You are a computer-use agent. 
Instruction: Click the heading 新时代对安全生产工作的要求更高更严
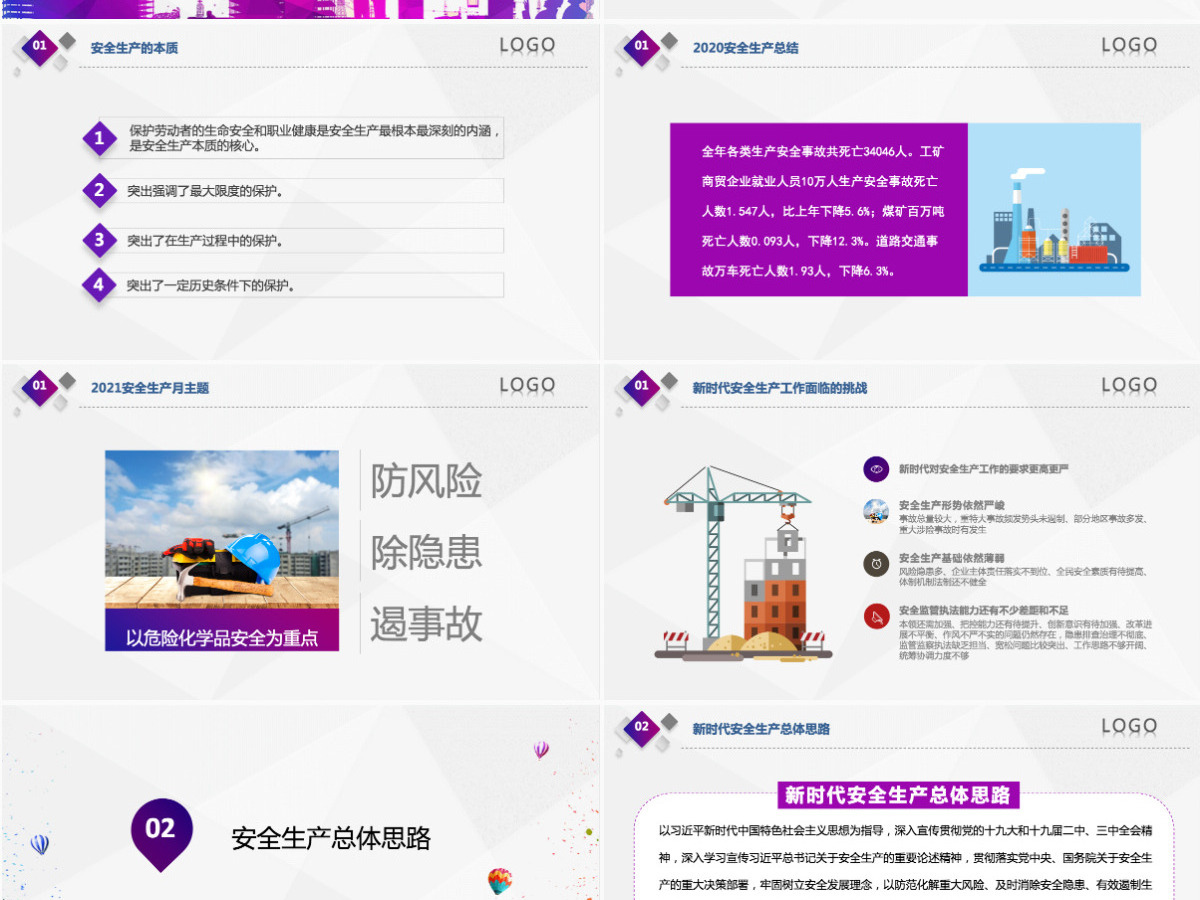pyautogui.click(x=984, y=469)
